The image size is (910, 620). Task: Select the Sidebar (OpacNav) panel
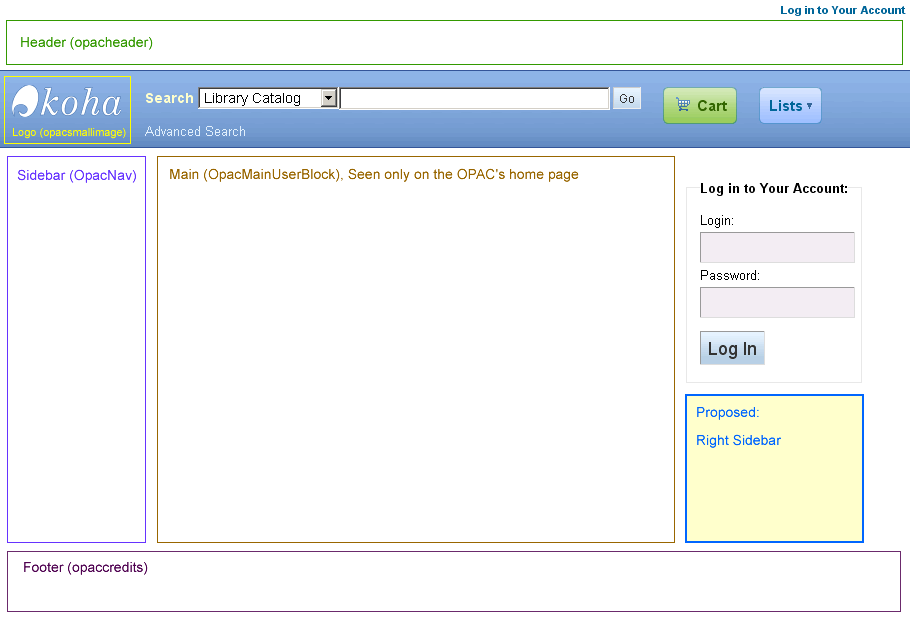pos(76,349)
